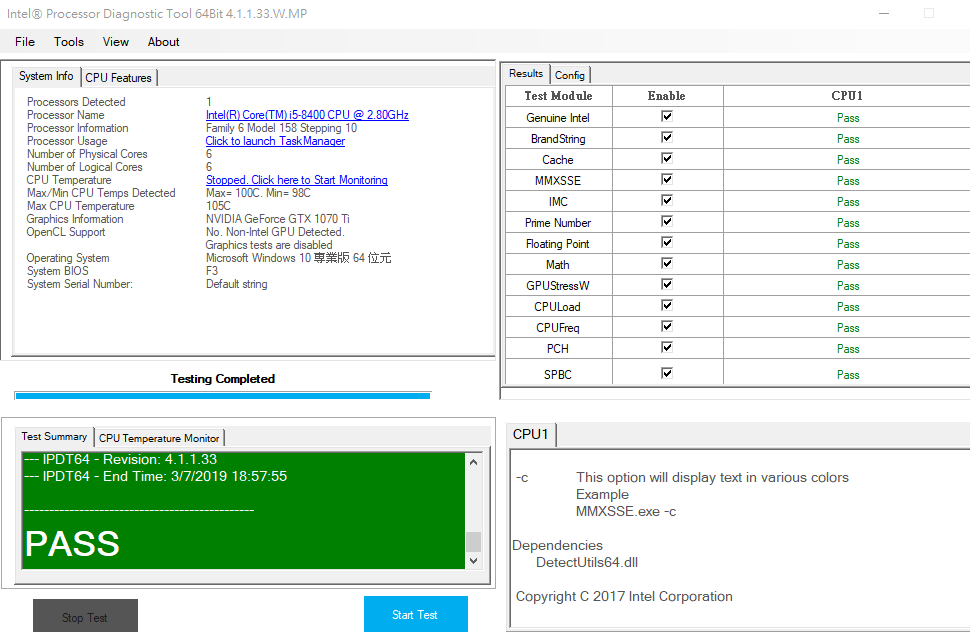
Task: Click the Testing Completed status label
Action: 223,378
